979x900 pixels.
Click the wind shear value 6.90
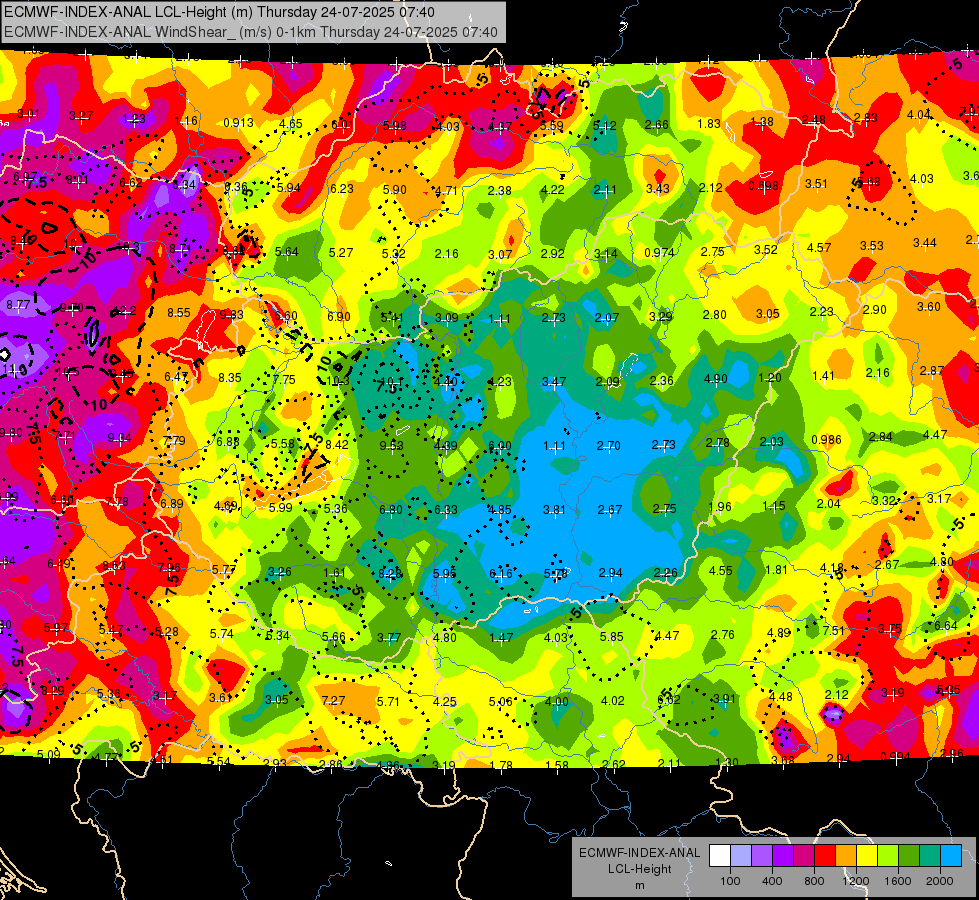pyautogui.click(x=339, y=317)
